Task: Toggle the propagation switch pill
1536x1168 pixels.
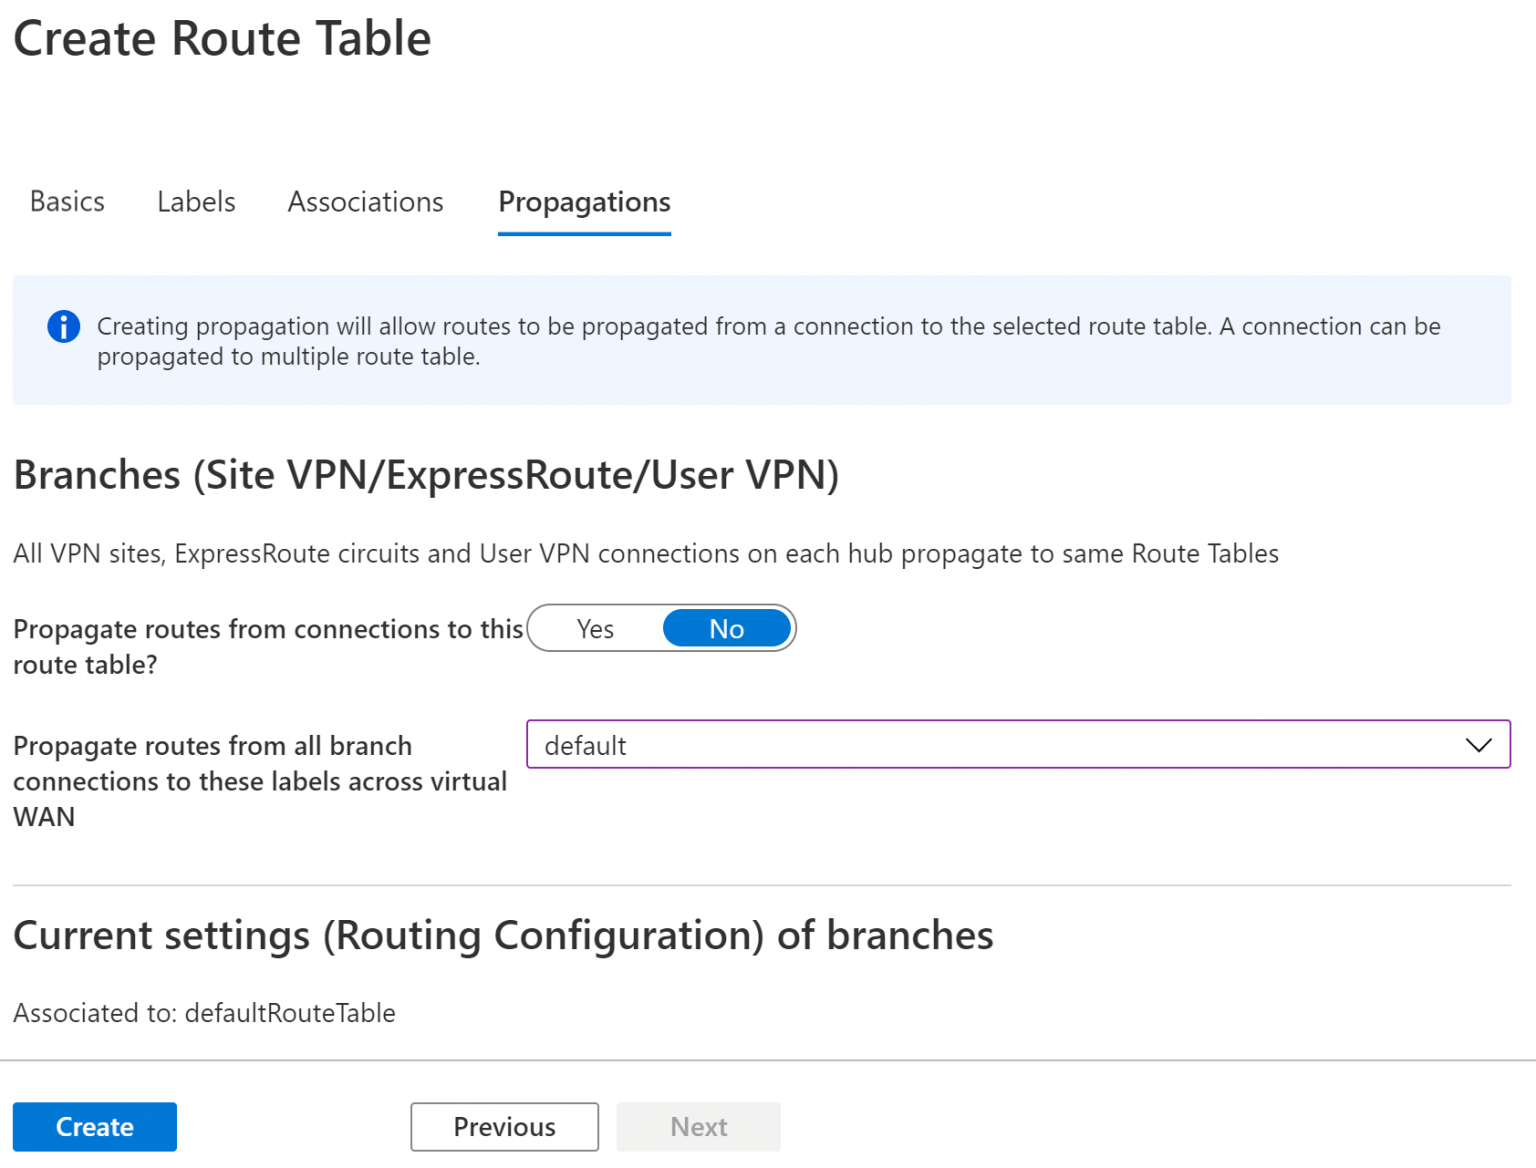Action: 662,628
